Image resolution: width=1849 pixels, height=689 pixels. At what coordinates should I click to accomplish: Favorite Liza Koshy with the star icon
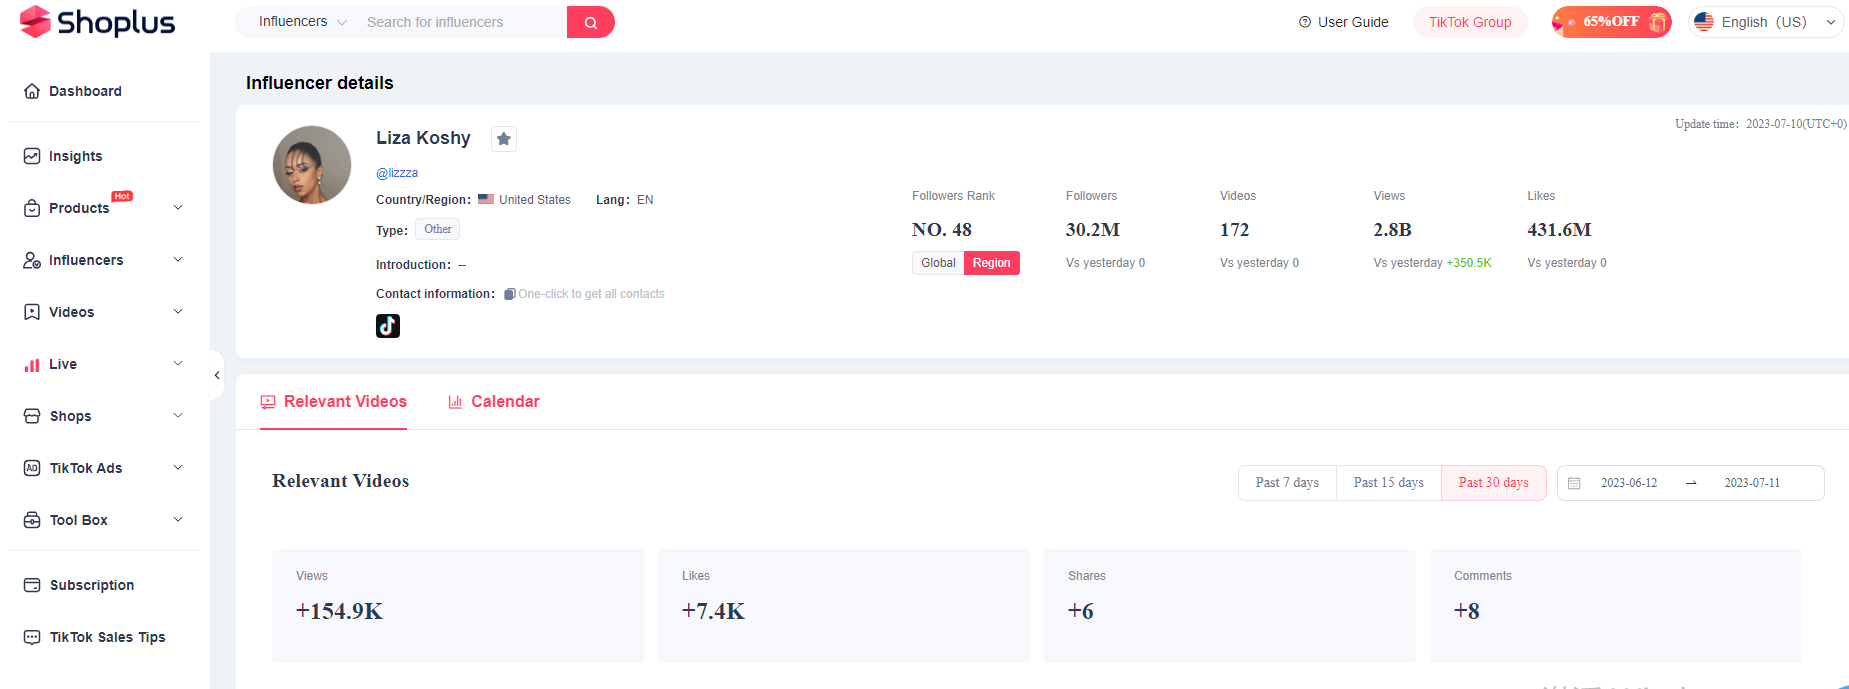tap(504, 139)
